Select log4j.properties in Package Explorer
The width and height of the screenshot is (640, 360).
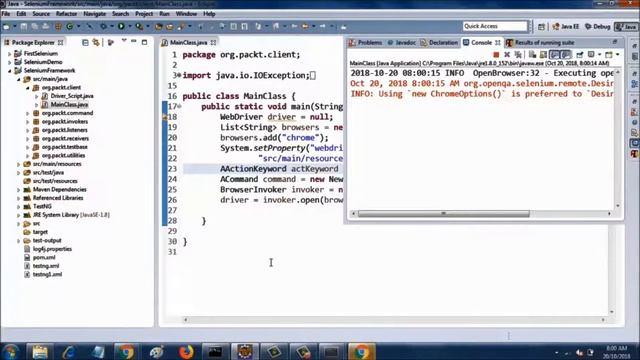52,249
